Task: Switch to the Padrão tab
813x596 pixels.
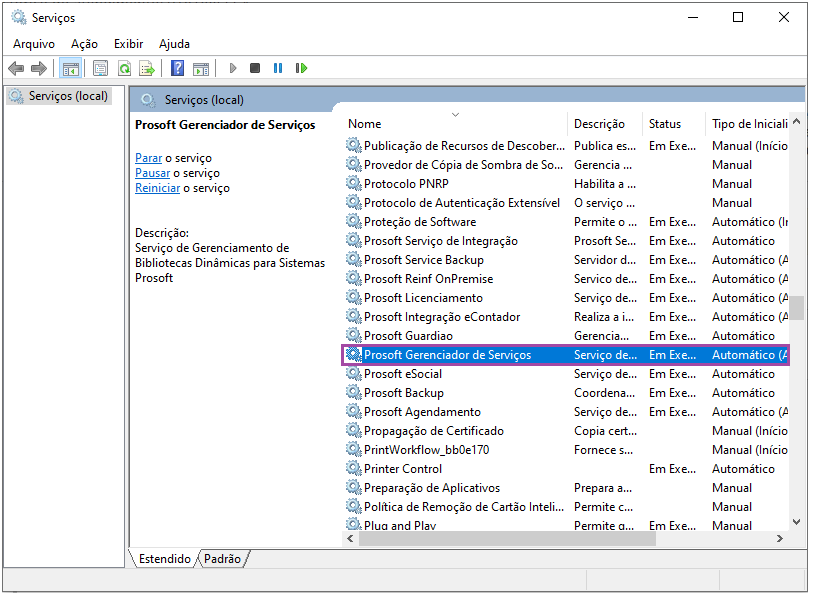Action: pyautogui.click(x=222, y=559)
